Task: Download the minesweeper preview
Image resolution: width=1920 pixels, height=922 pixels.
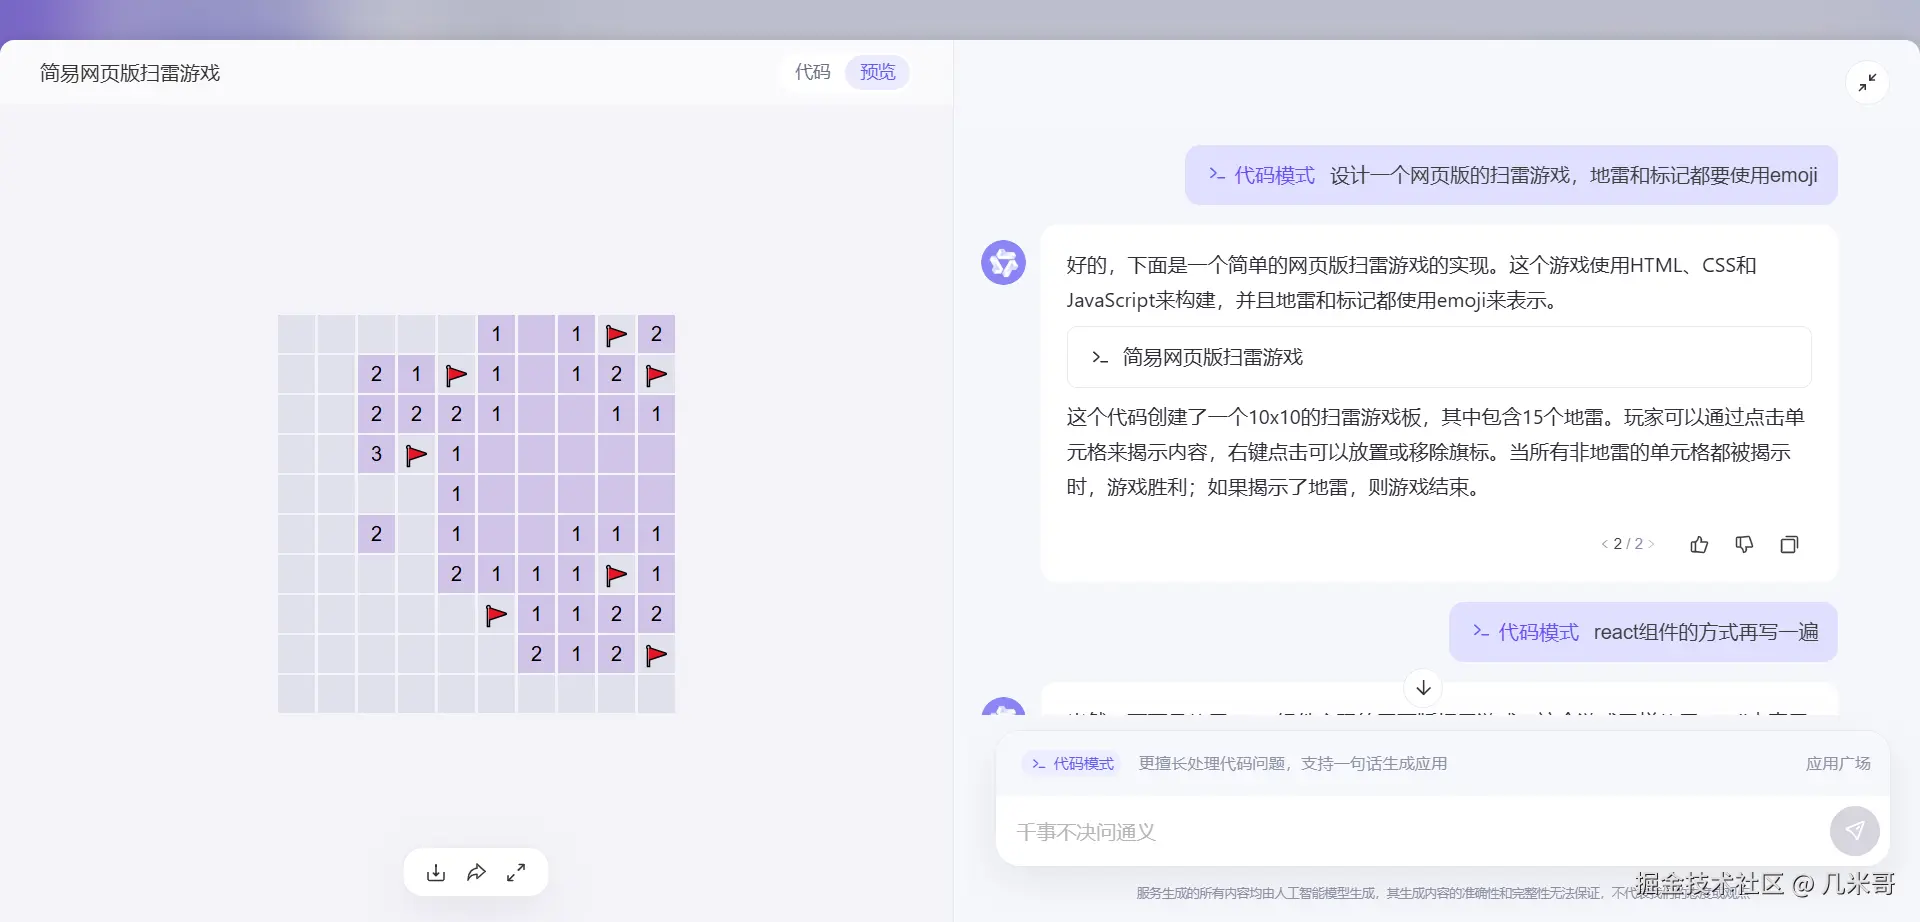Action: [436, 873]
